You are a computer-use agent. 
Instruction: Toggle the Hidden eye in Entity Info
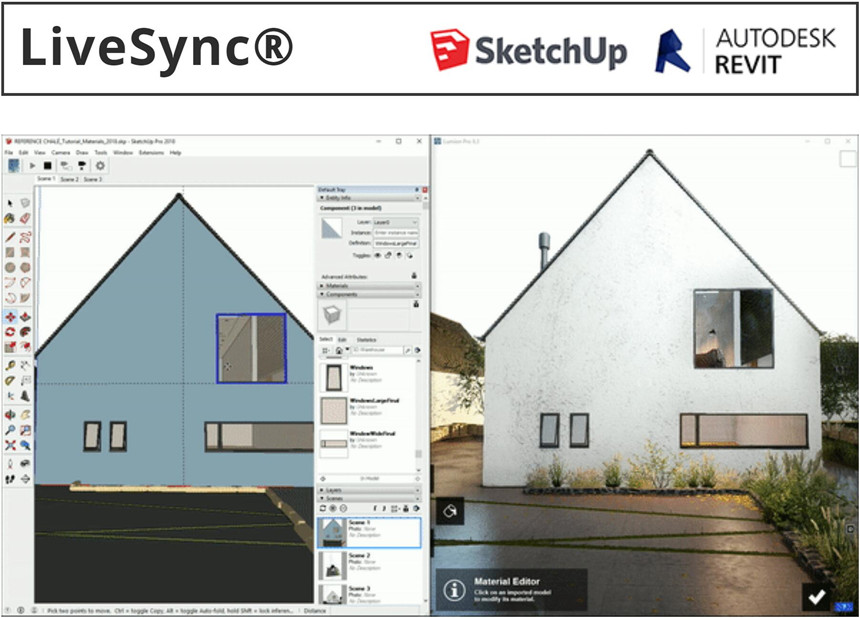click(x=377, y=256)
